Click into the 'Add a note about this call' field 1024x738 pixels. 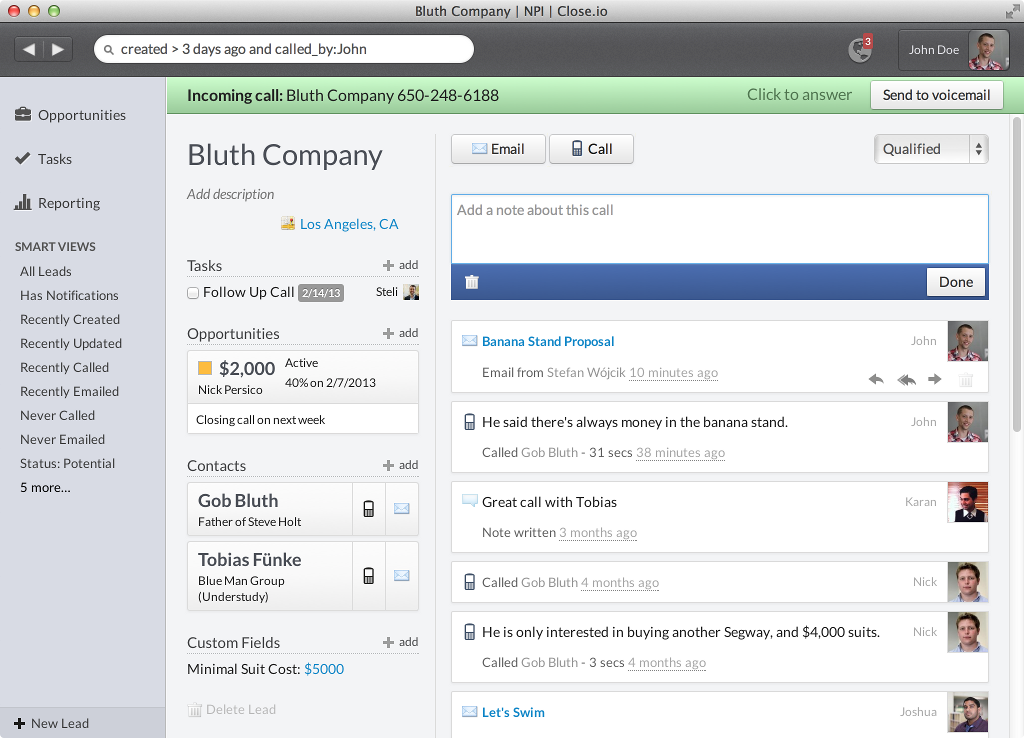719,229
